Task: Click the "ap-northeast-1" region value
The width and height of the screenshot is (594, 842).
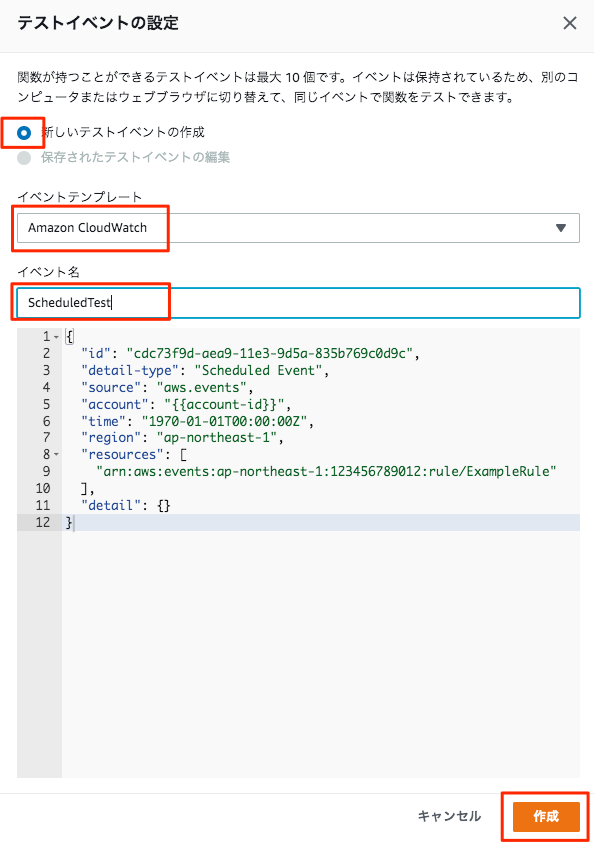Action: click(217, 438)
